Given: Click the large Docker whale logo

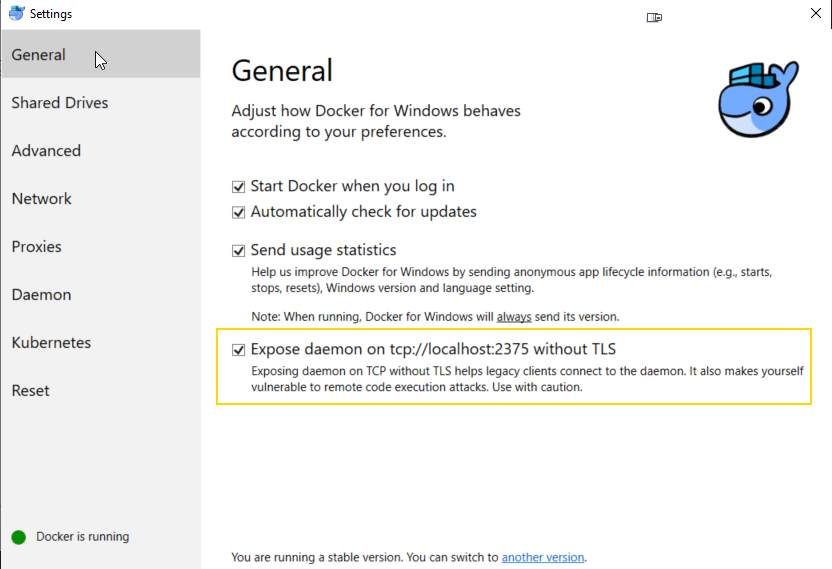Looking at the screenshot, I should [x=758, y=98].
